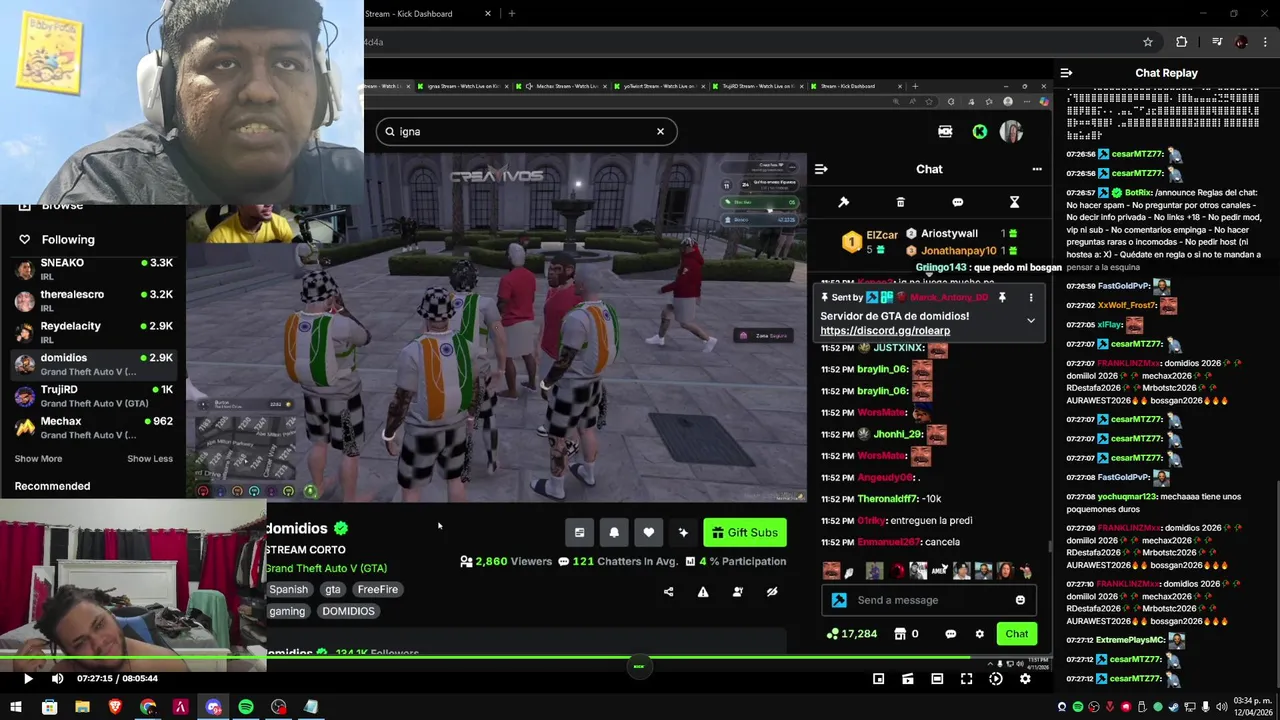
Task: Toggle the heart follow button
Action: pos(648,533)
